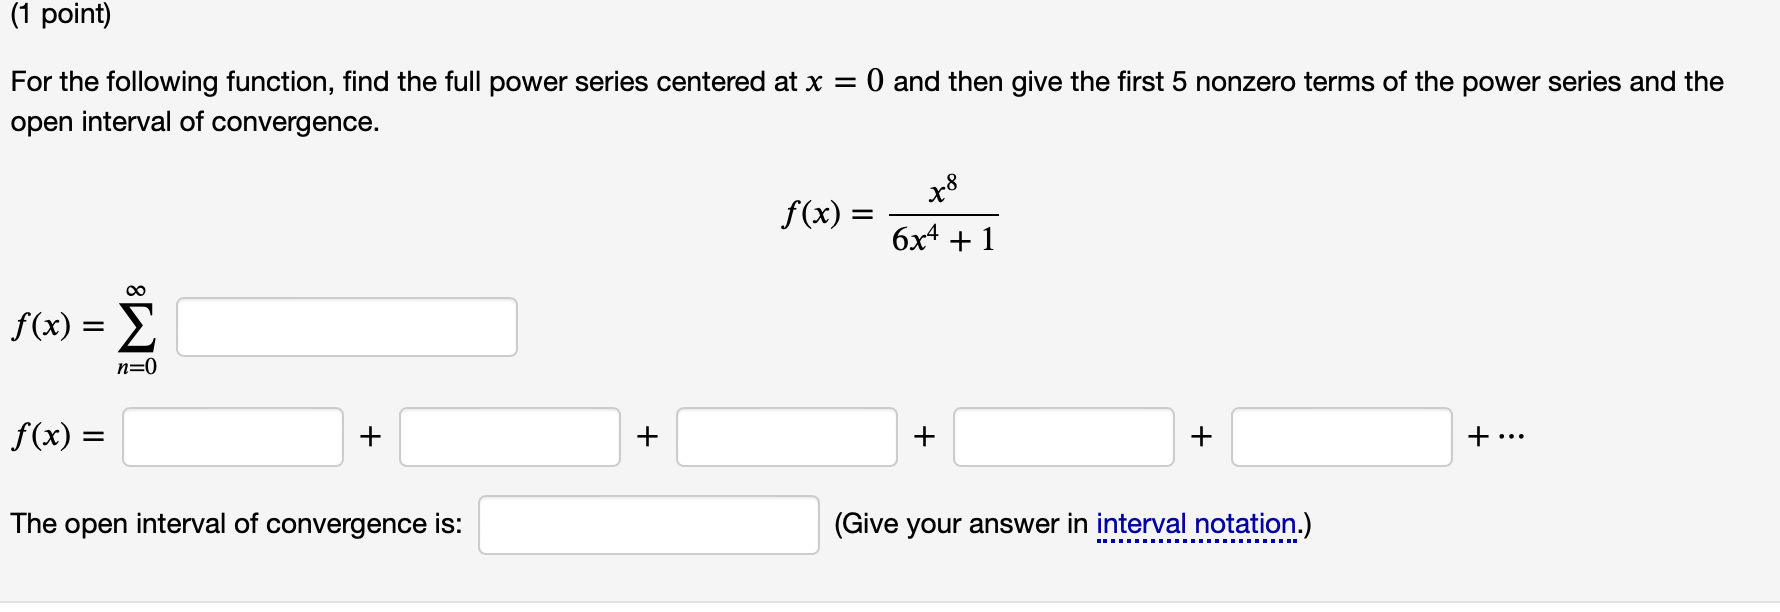Click the Give your answer parenthetical note
This screenshot has height=612, width=1780.
[x=960, y=523]
